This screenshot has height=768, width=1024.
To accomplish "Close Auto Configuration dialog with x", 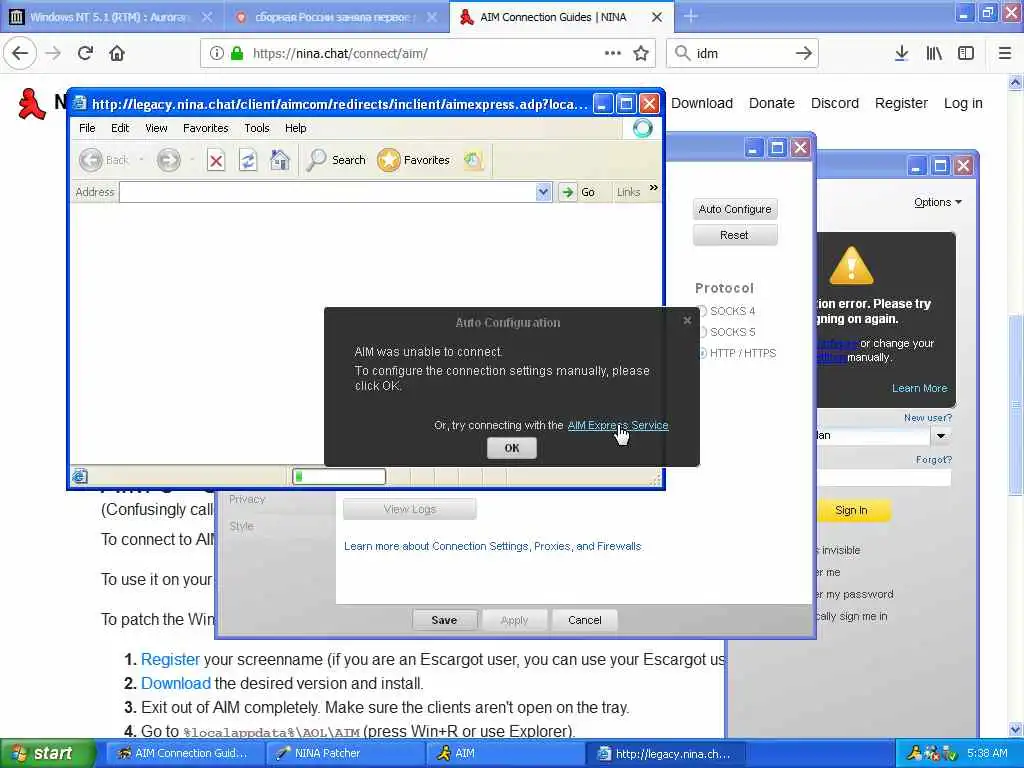I will click(x=687, y=320).
